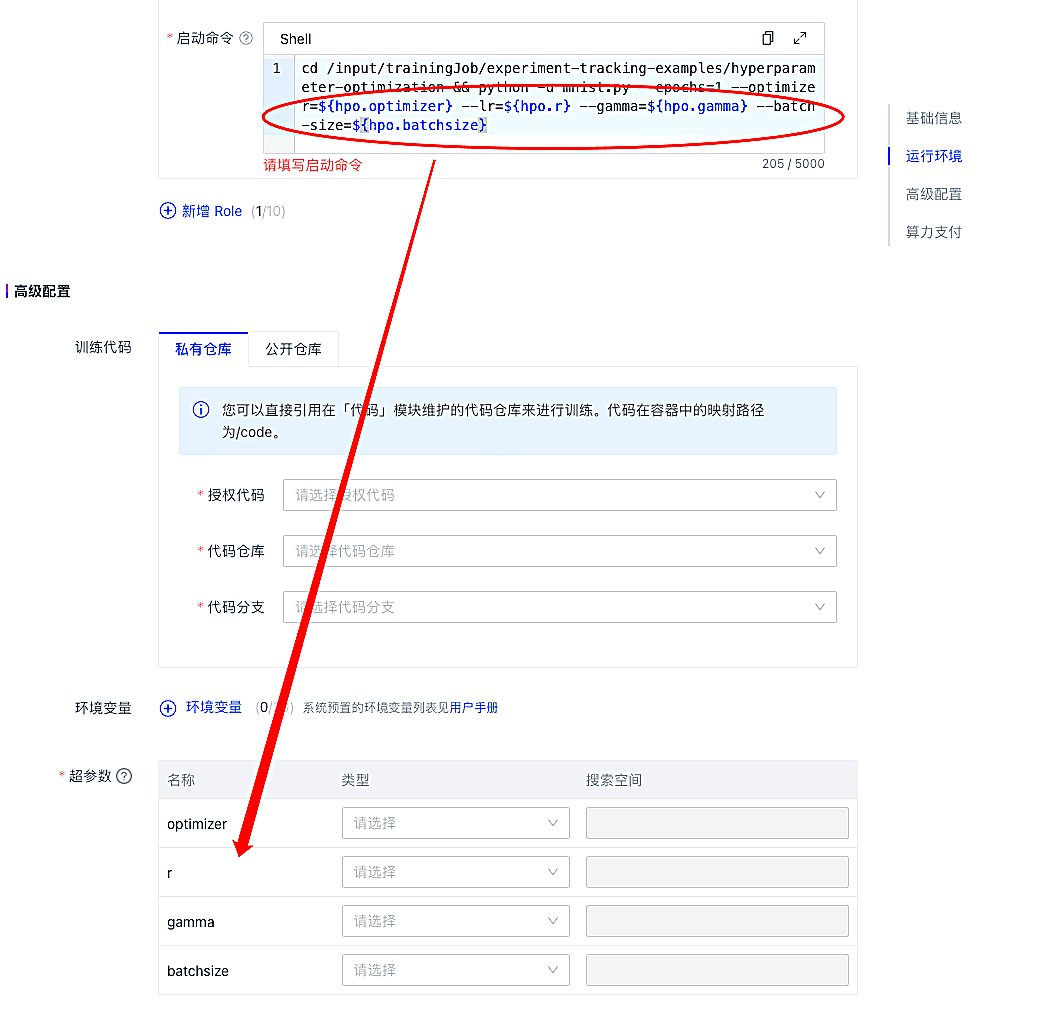The height and width of the screenshot is (1017, 1058).
Task: Add an environment variable via 环境变量 link
Action: click(x=213, y=707)
